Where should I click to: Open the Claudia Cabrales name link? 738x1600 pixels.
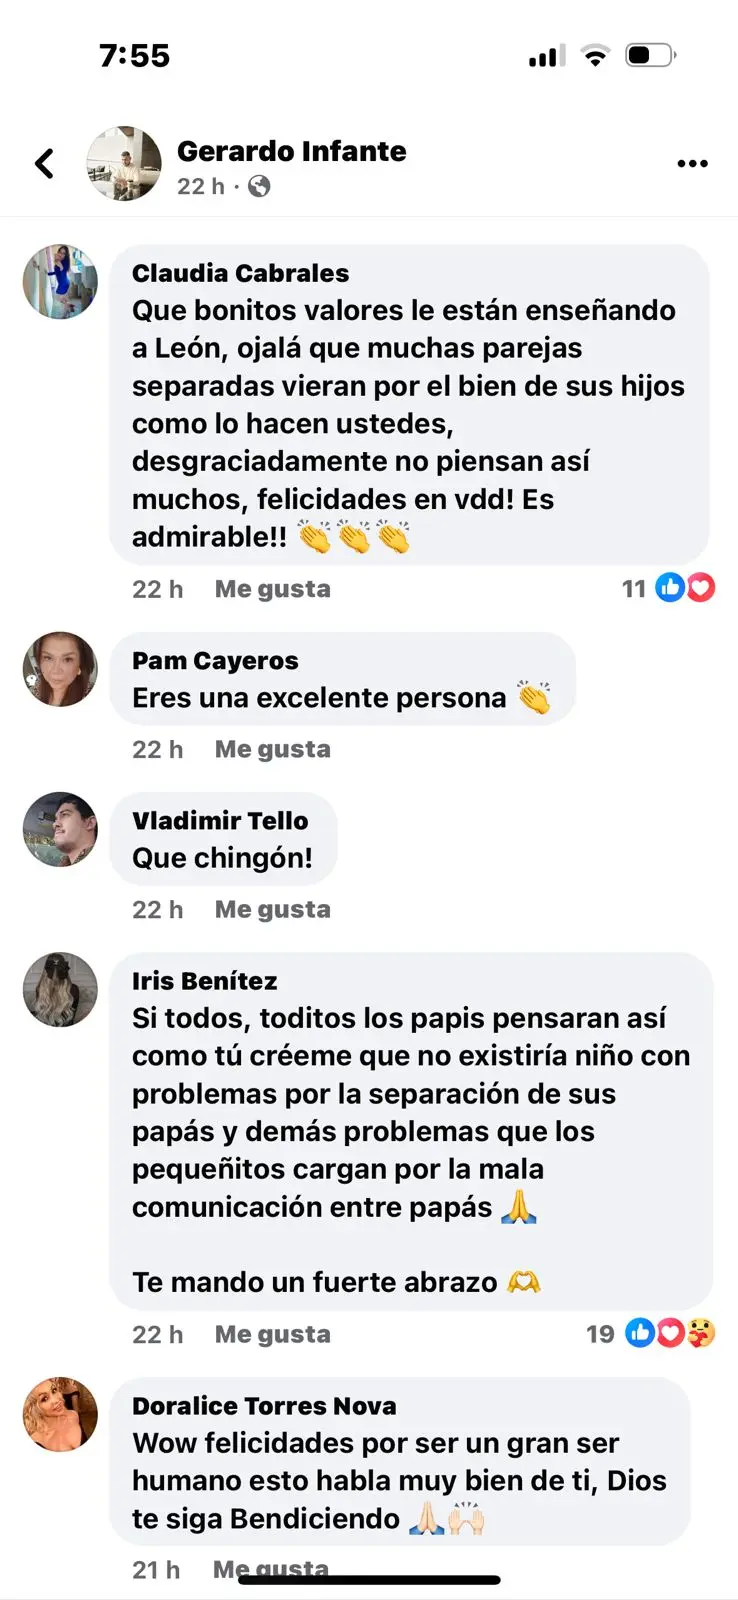[241, 273]
